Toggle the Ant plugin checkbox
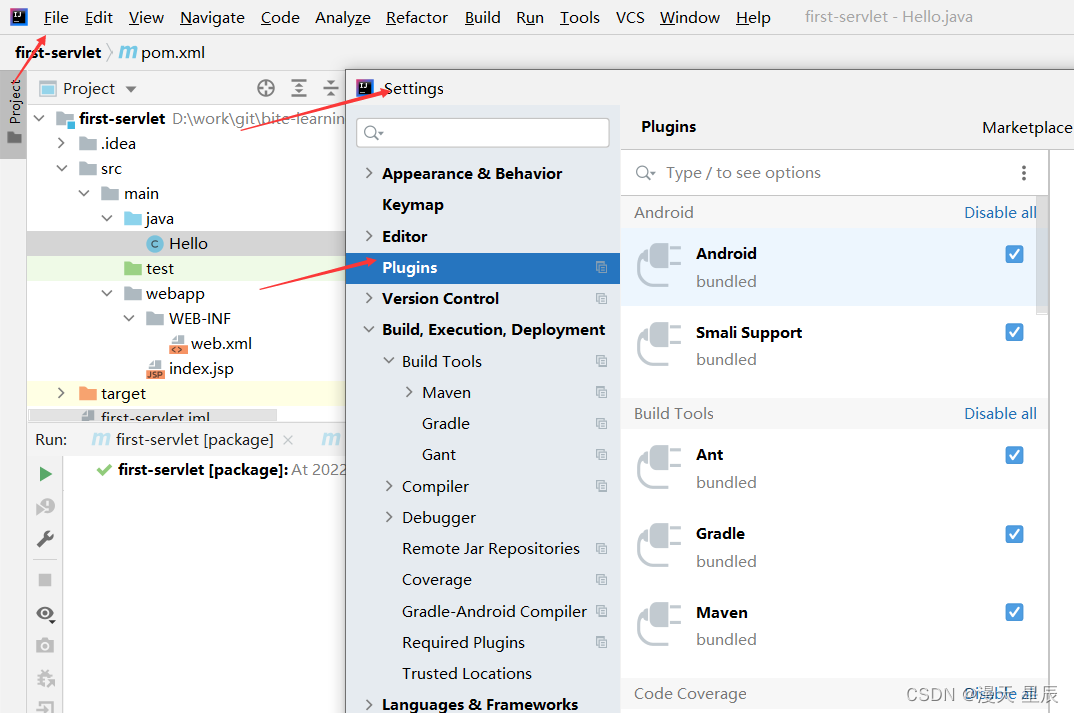The height and width of the screenshot is (713, 1074). pyautogui.click(x=1014, y=455)
